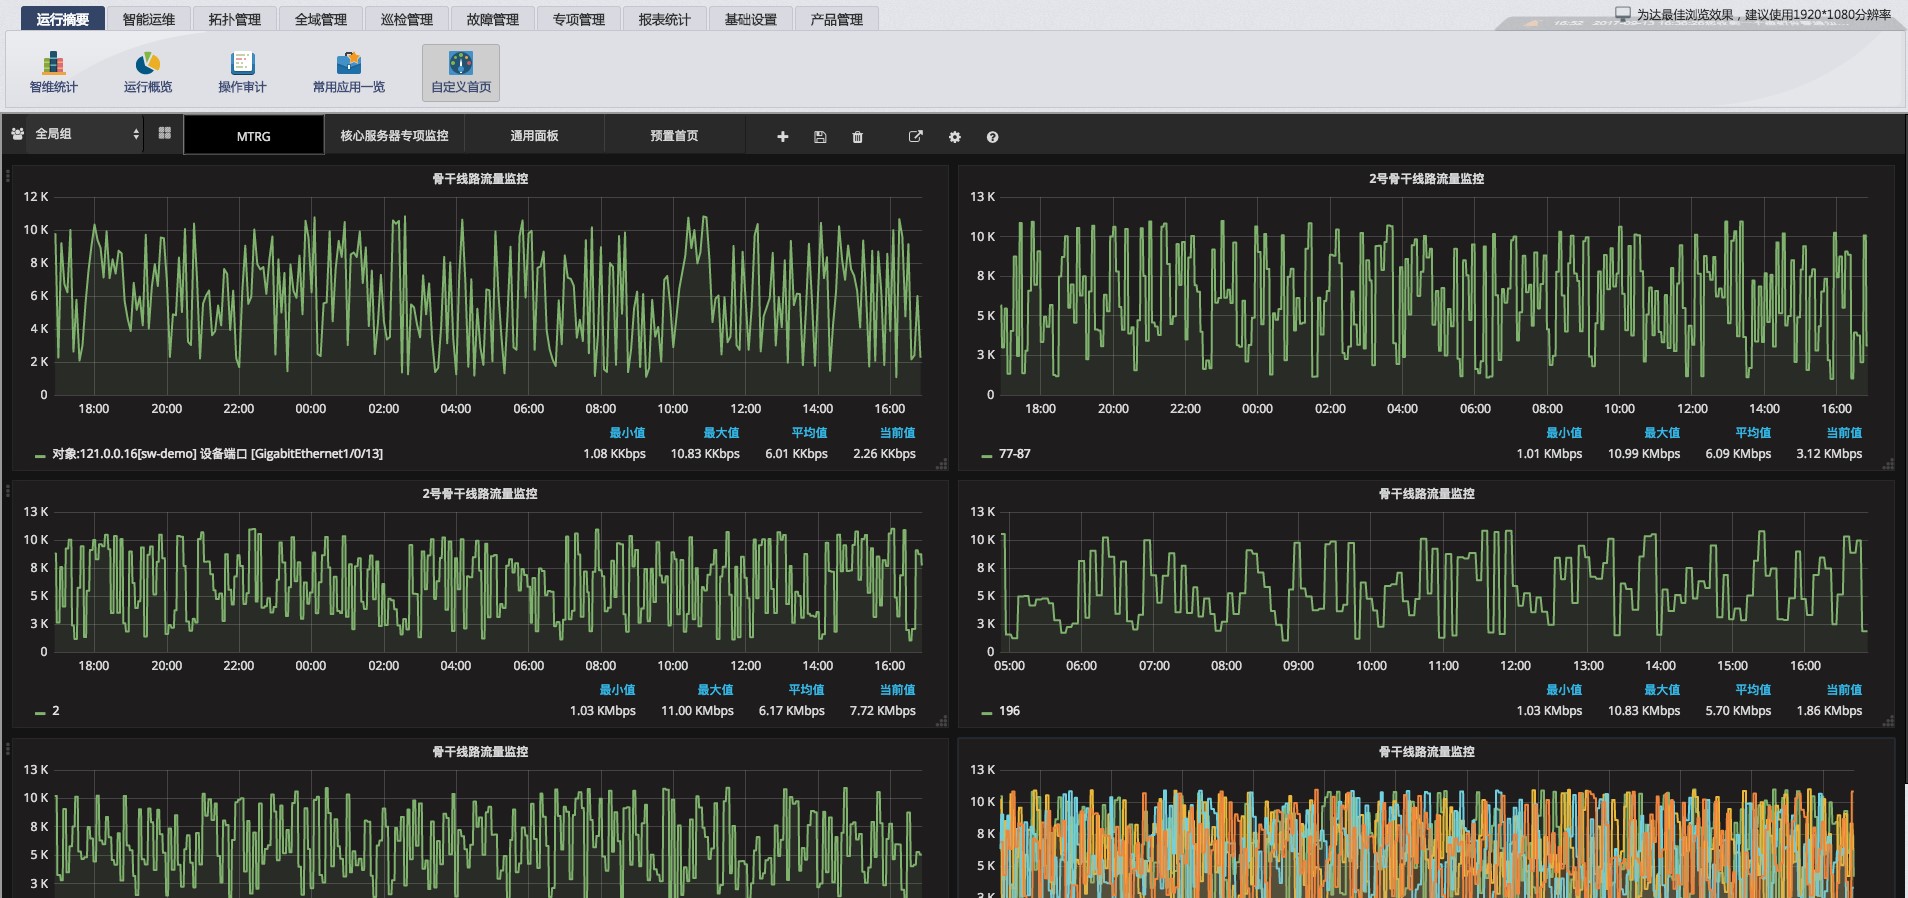Click the first 骨干线路流量监控 panel title

pyautogui.click(x=480, y=179)
